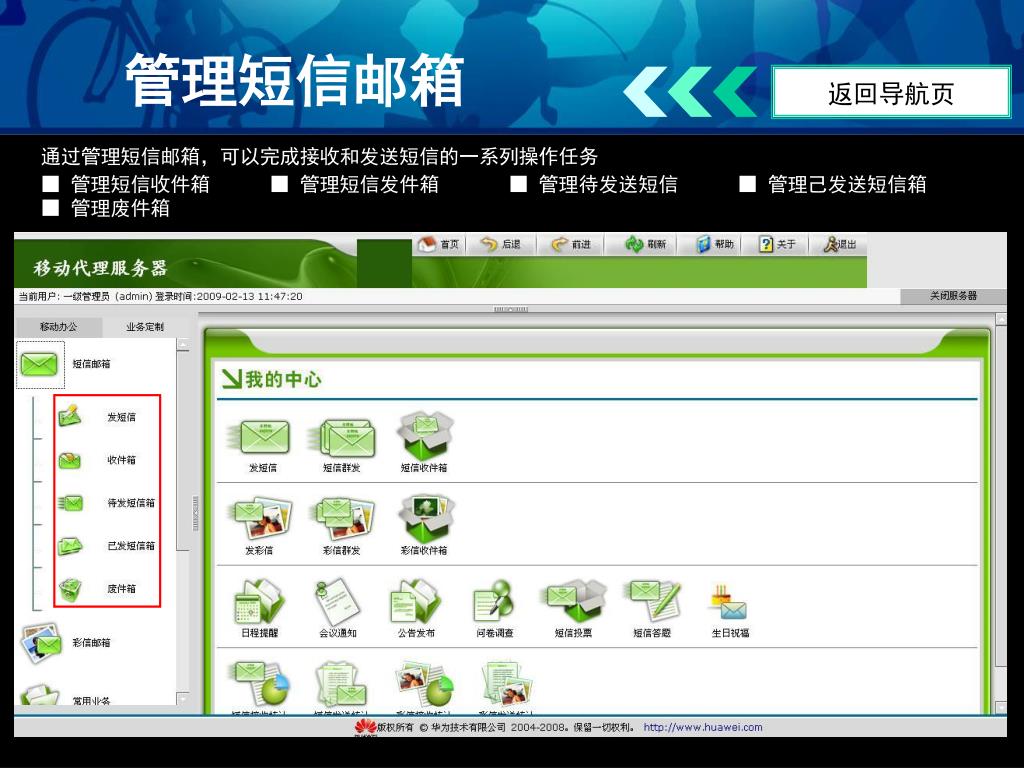This screenshot has height=768, width=1024.
Task: Select 常用业务 in the sidebar
Action: pyautogui.click(x=65, y=696)
